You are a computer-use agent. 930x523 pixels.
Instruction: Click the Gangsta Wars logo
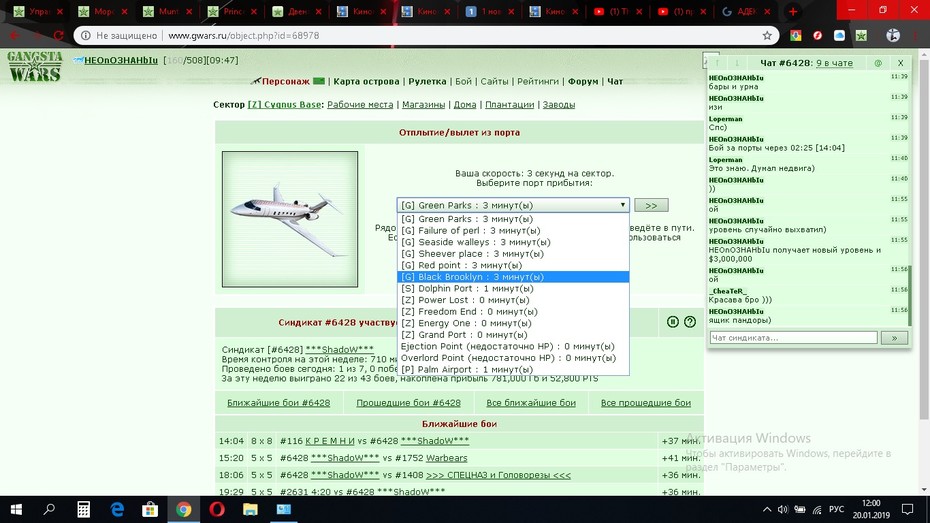(34, 66)
